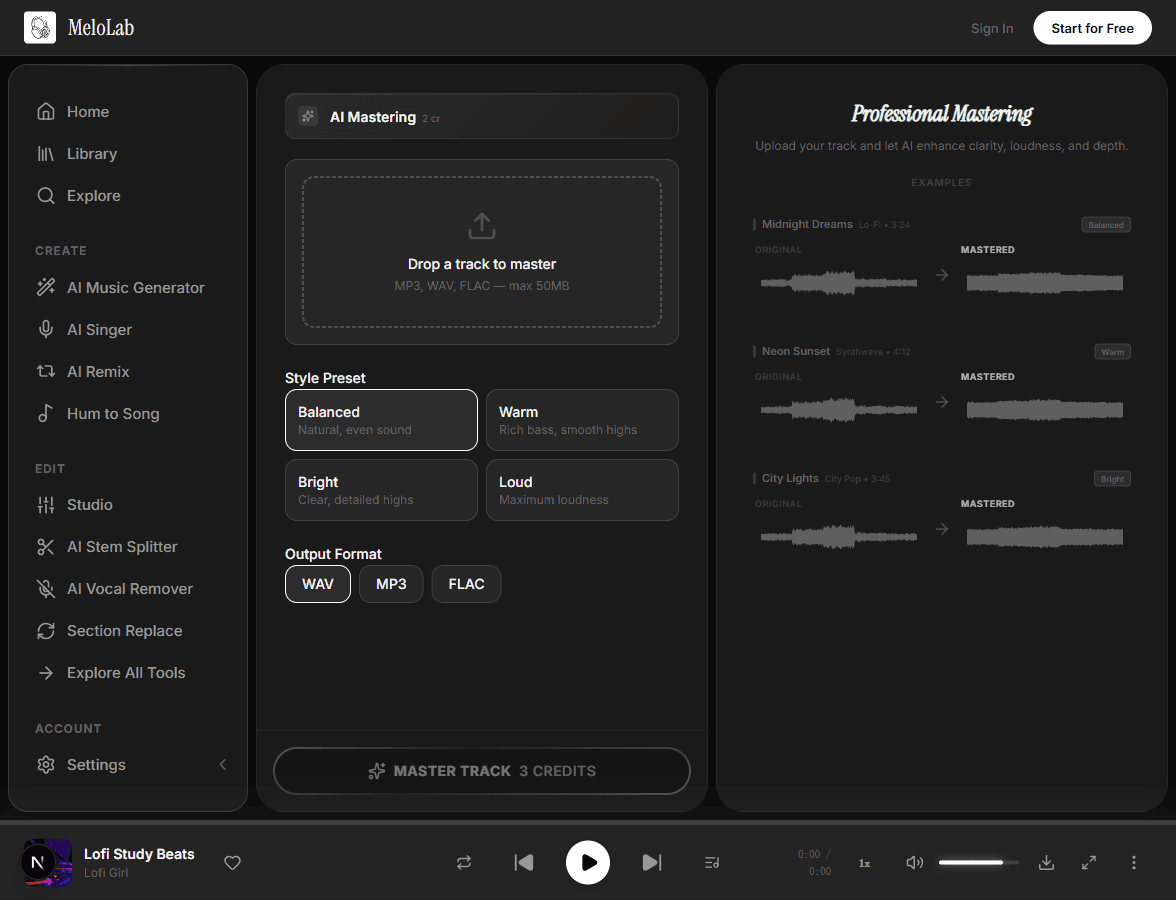Select the Balanced style preset
This screenshot has width=1176, height=900.
pyautogui.click(x=381, y=420)
